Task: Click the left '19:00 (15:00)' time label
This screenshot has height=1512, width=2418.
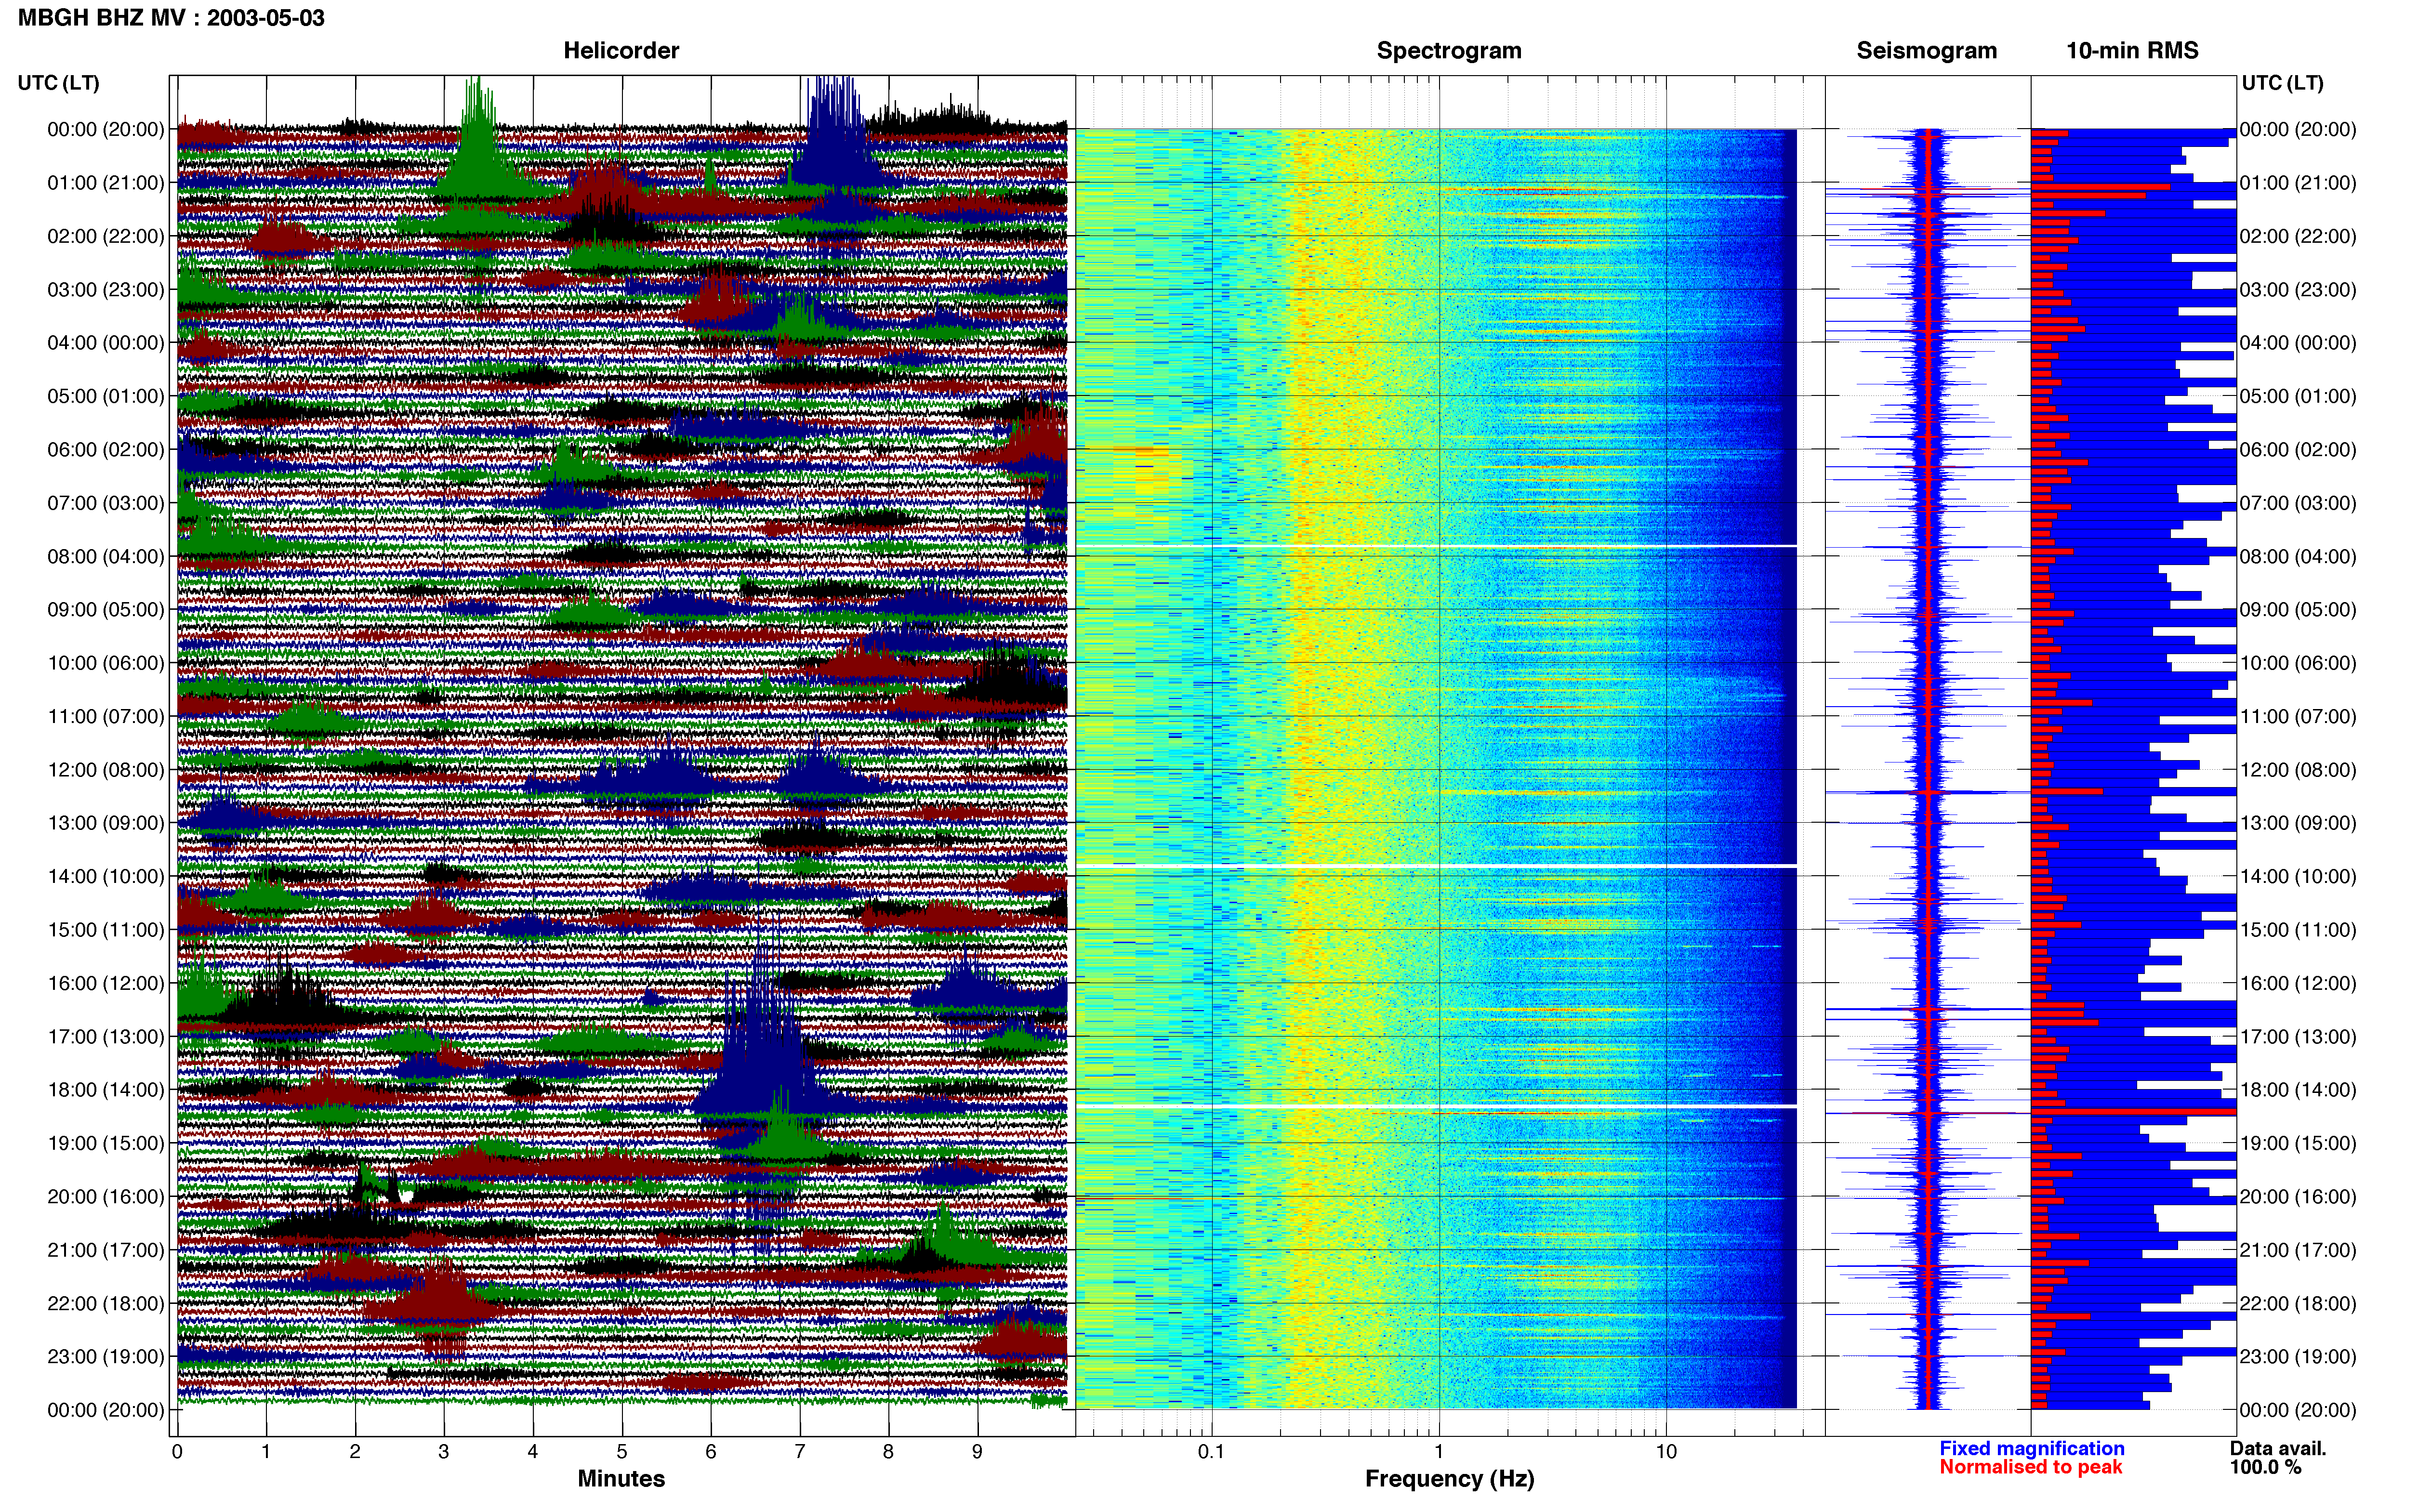Action: [x=106, y=1143]
